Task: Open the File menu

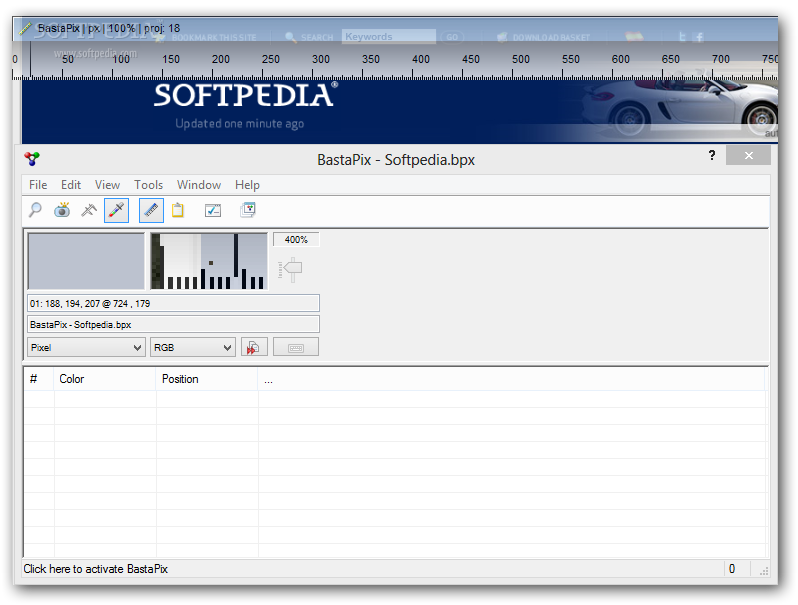Action: pos(38,185)
